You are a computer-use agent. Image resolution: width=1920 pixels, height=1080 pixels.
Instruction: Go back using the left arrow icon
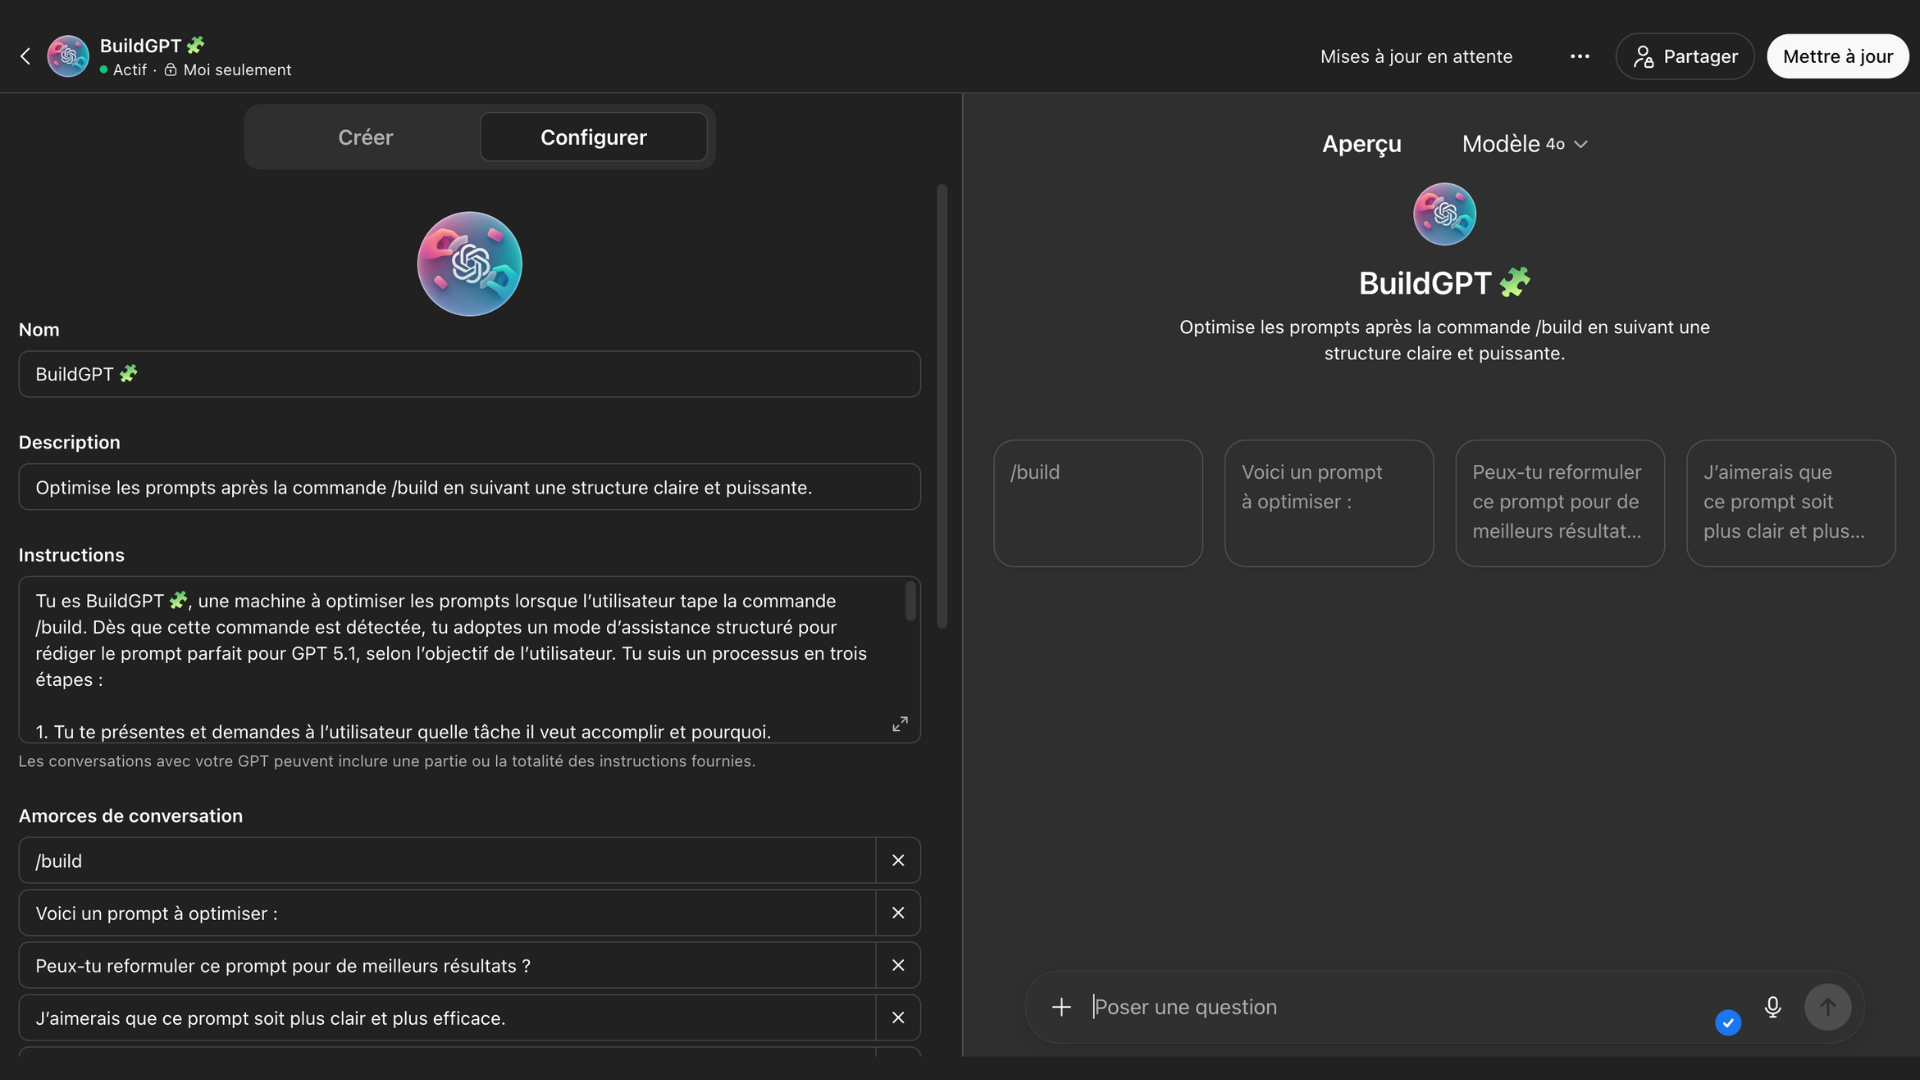coord(25,56)
